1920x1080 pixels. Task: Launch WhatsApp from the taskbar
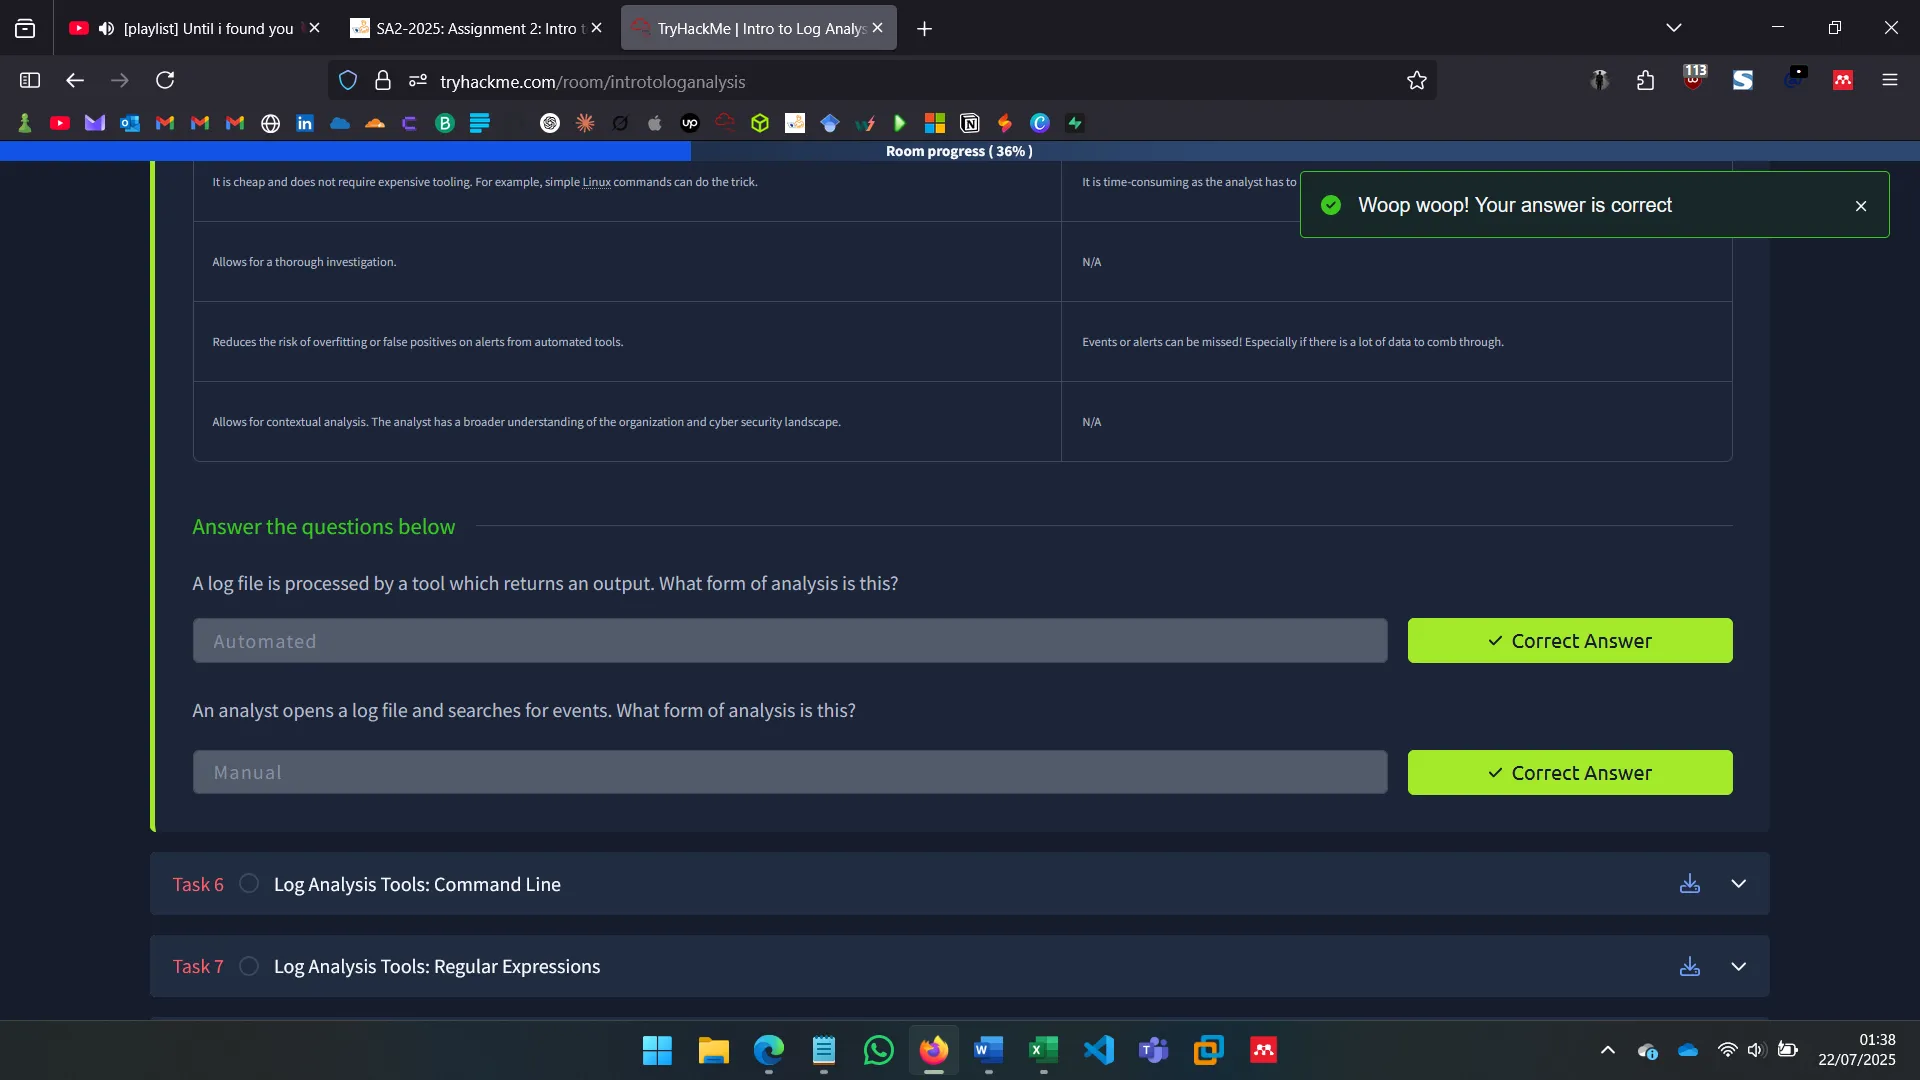(877, 1050)
